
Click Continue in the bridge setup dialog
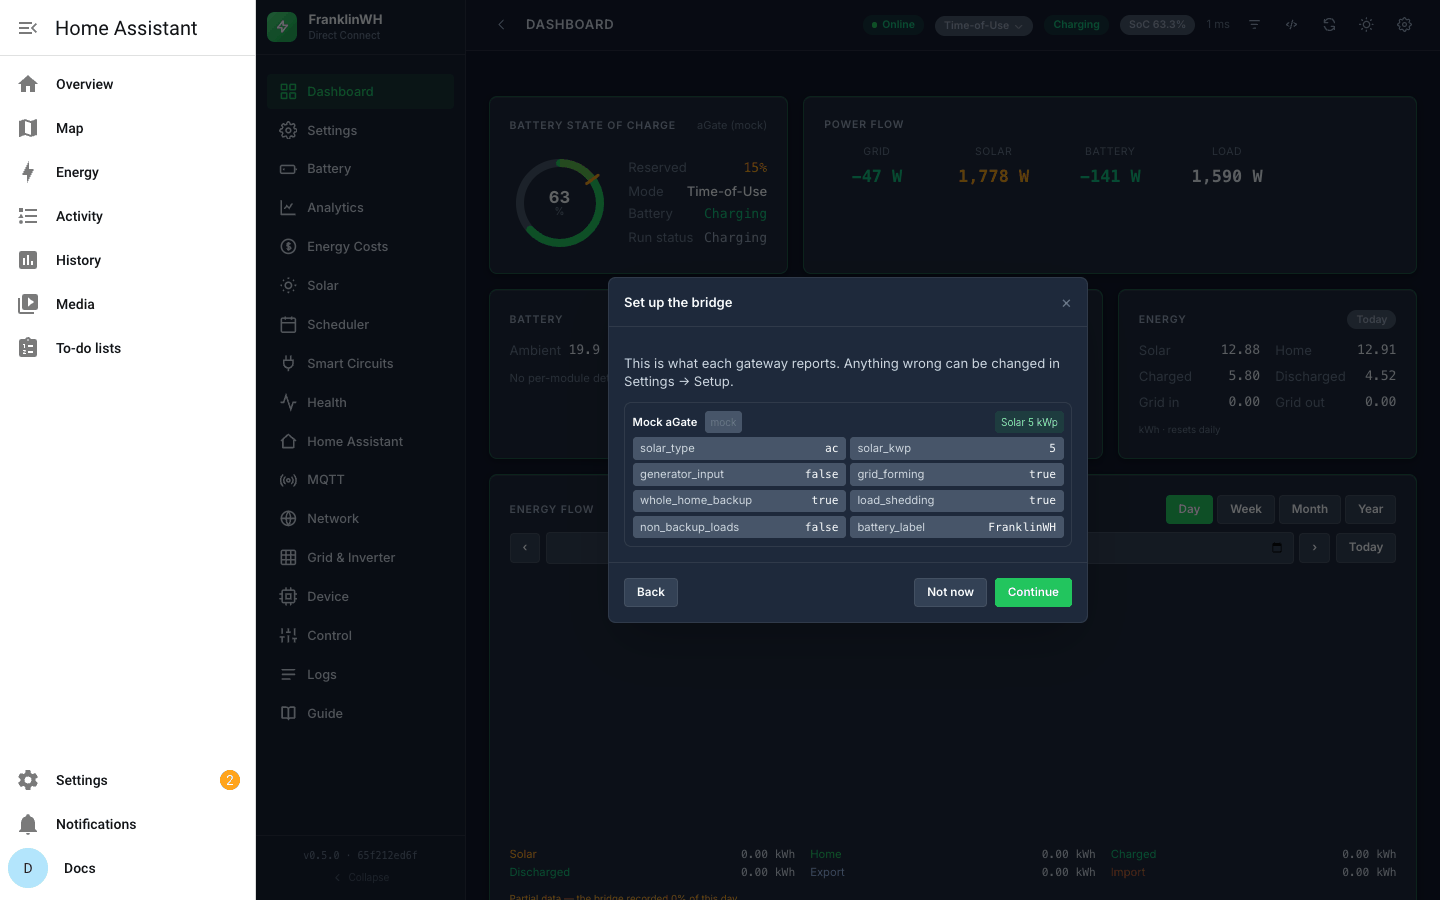click(1033, 592)
